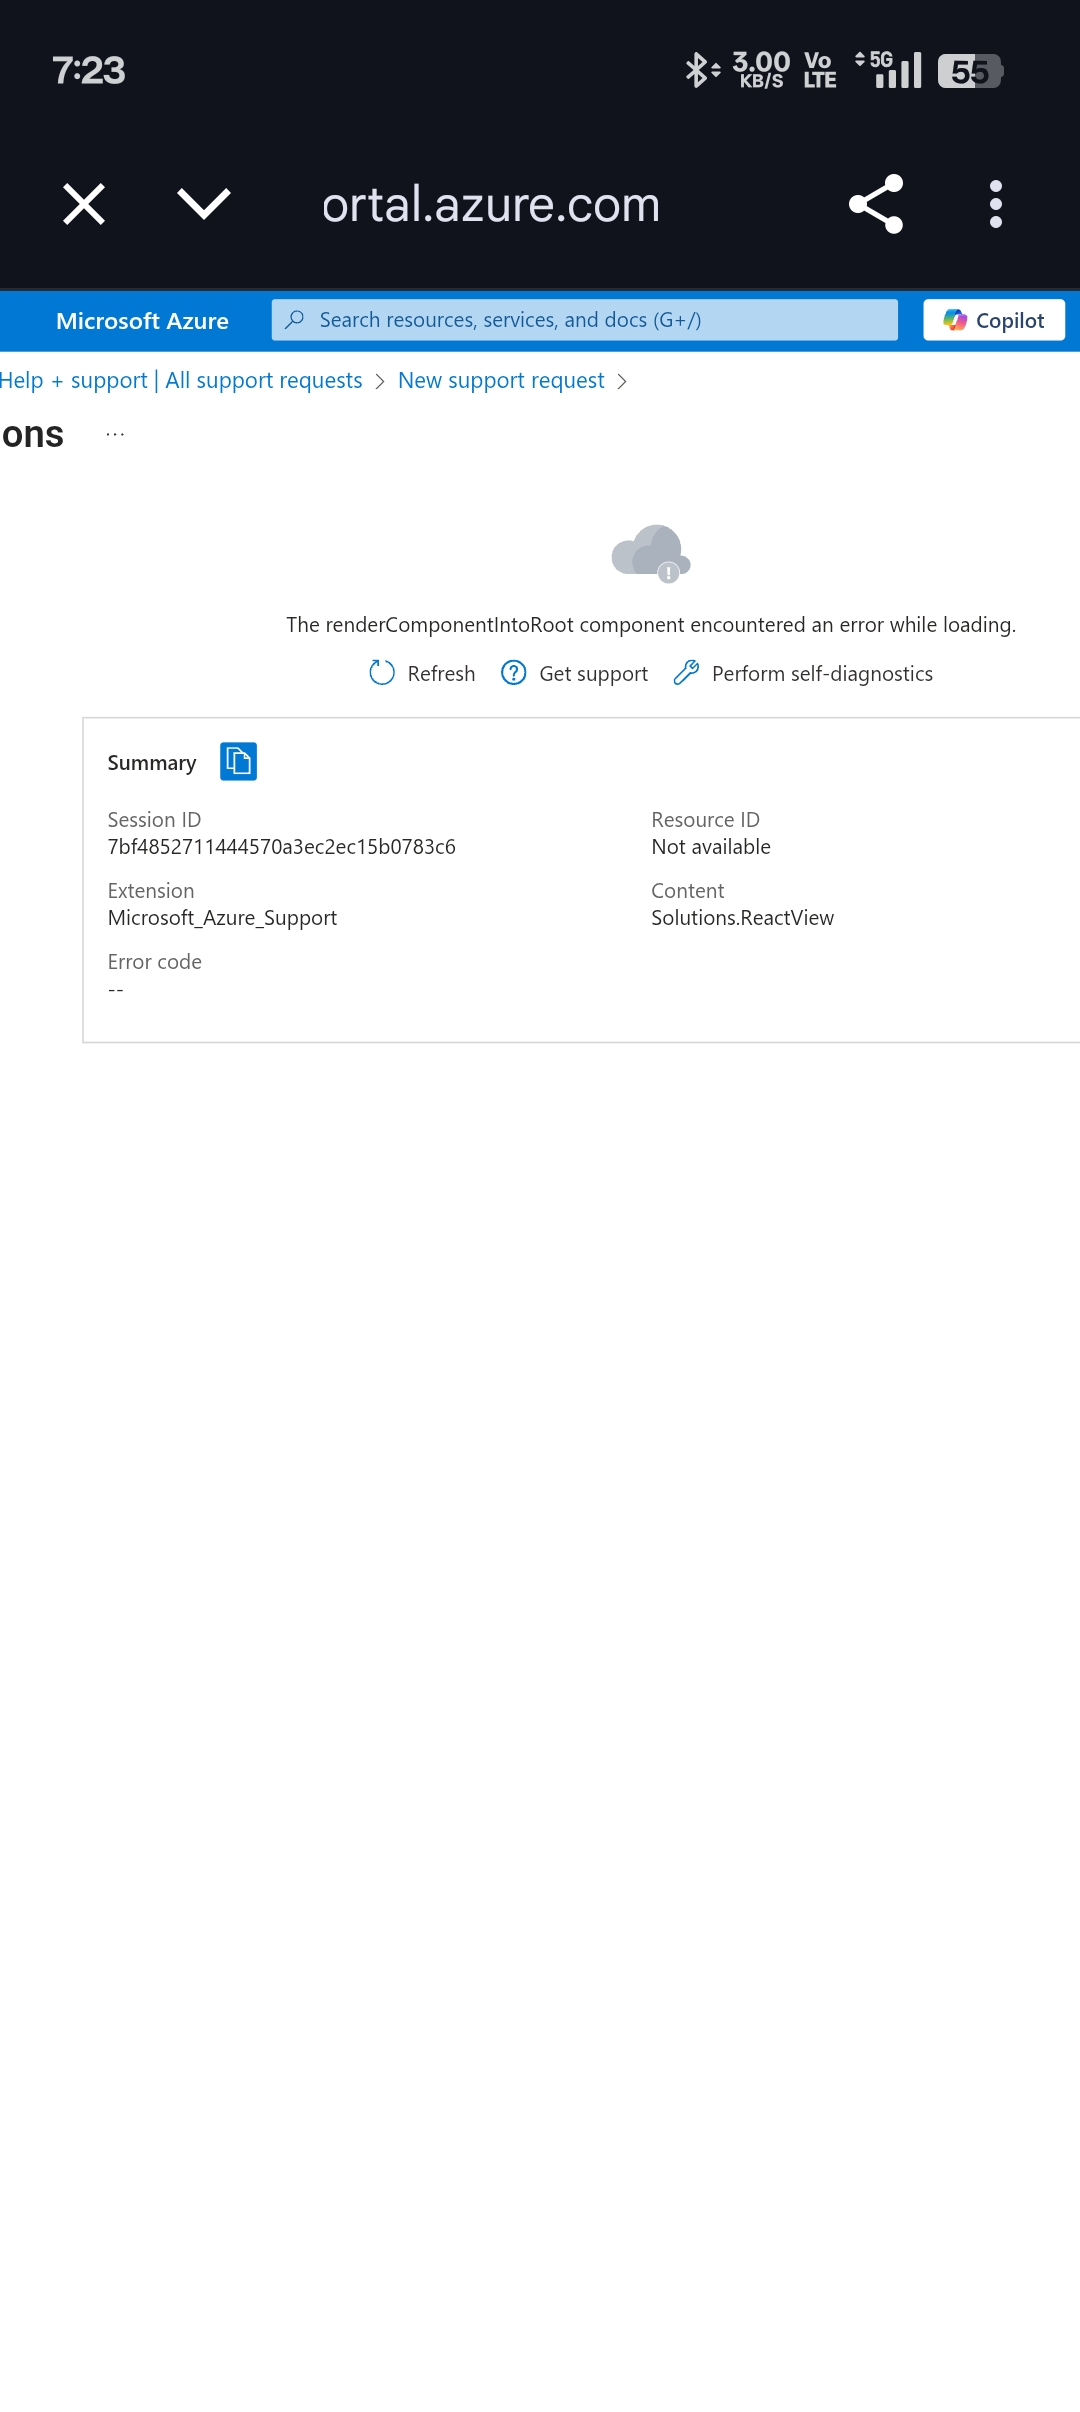The height and width of the screenshot is (2412, 1080).
Task: Click chevron after New support request breadcrumb
Action: [x=622, y=382]
